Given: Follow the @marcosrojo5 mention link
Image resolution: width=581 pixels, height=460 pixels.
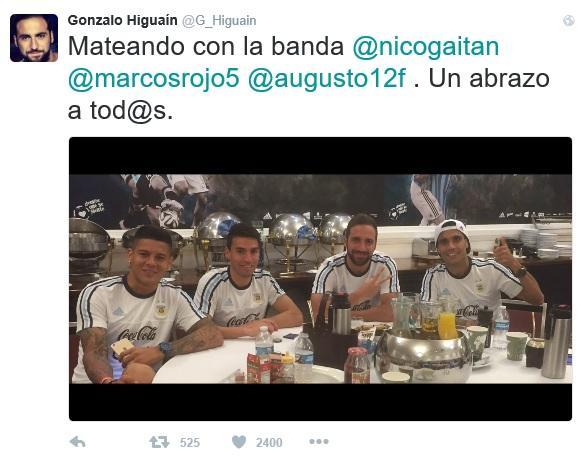Looking at the screenshot, I should point(154,79).
